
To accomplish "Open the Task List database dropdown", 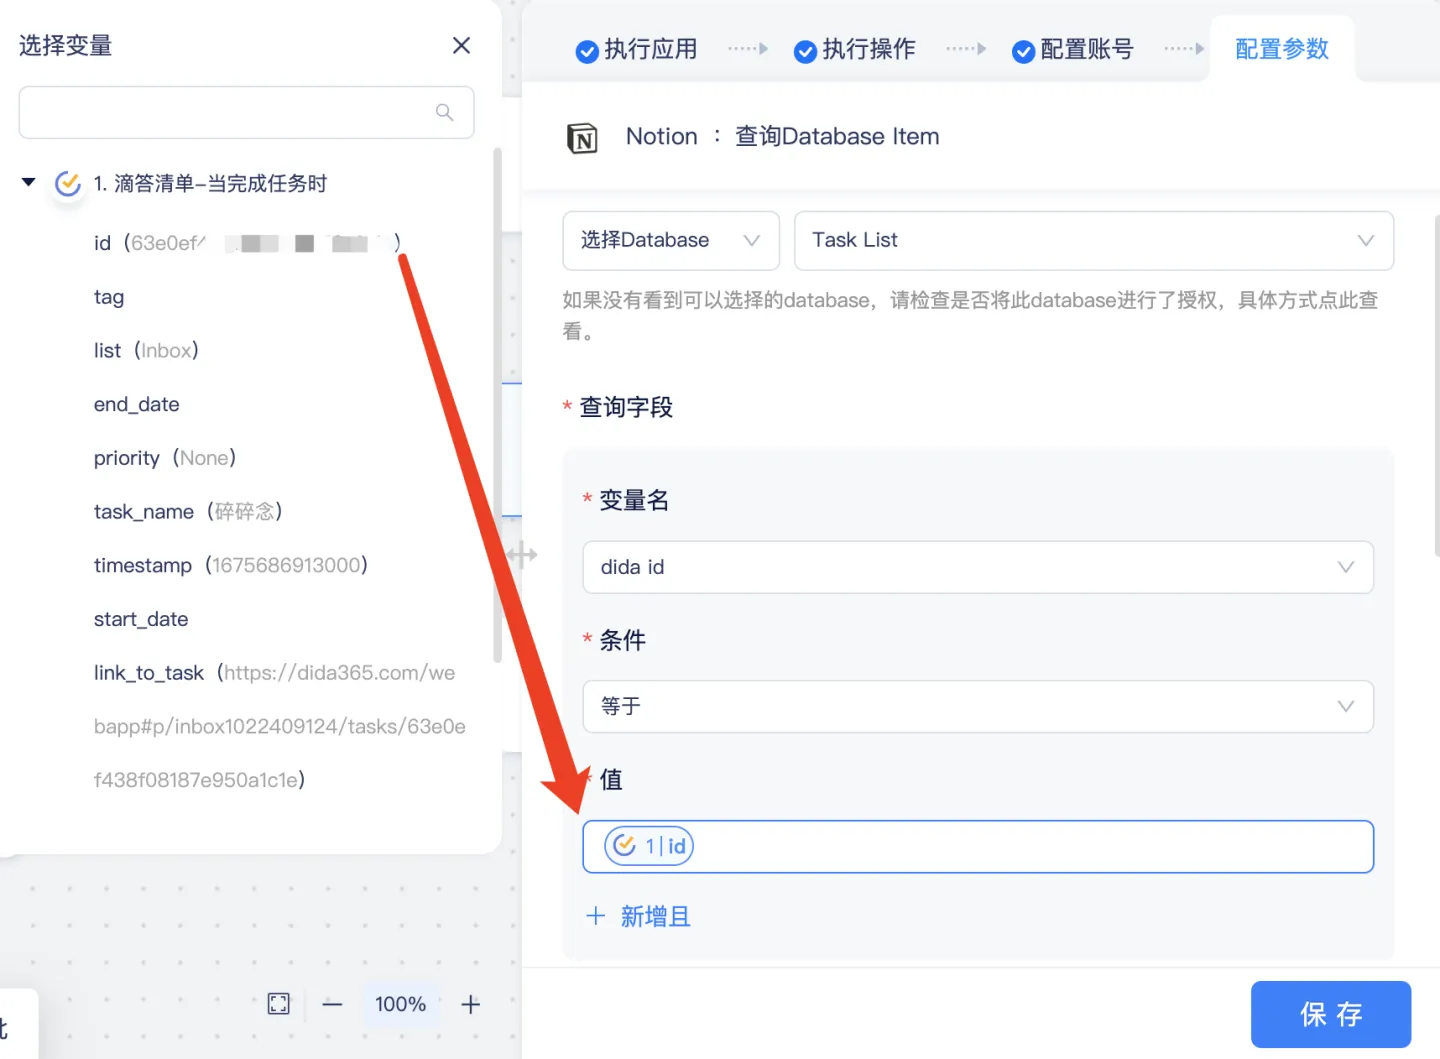I will (1094, 240).
